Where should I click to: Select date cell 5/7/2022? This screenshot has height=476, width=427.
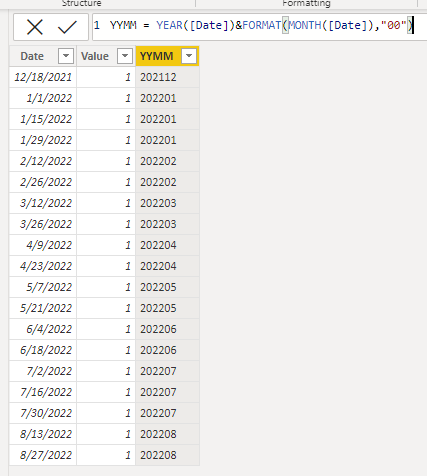click(x=43, y=287)
